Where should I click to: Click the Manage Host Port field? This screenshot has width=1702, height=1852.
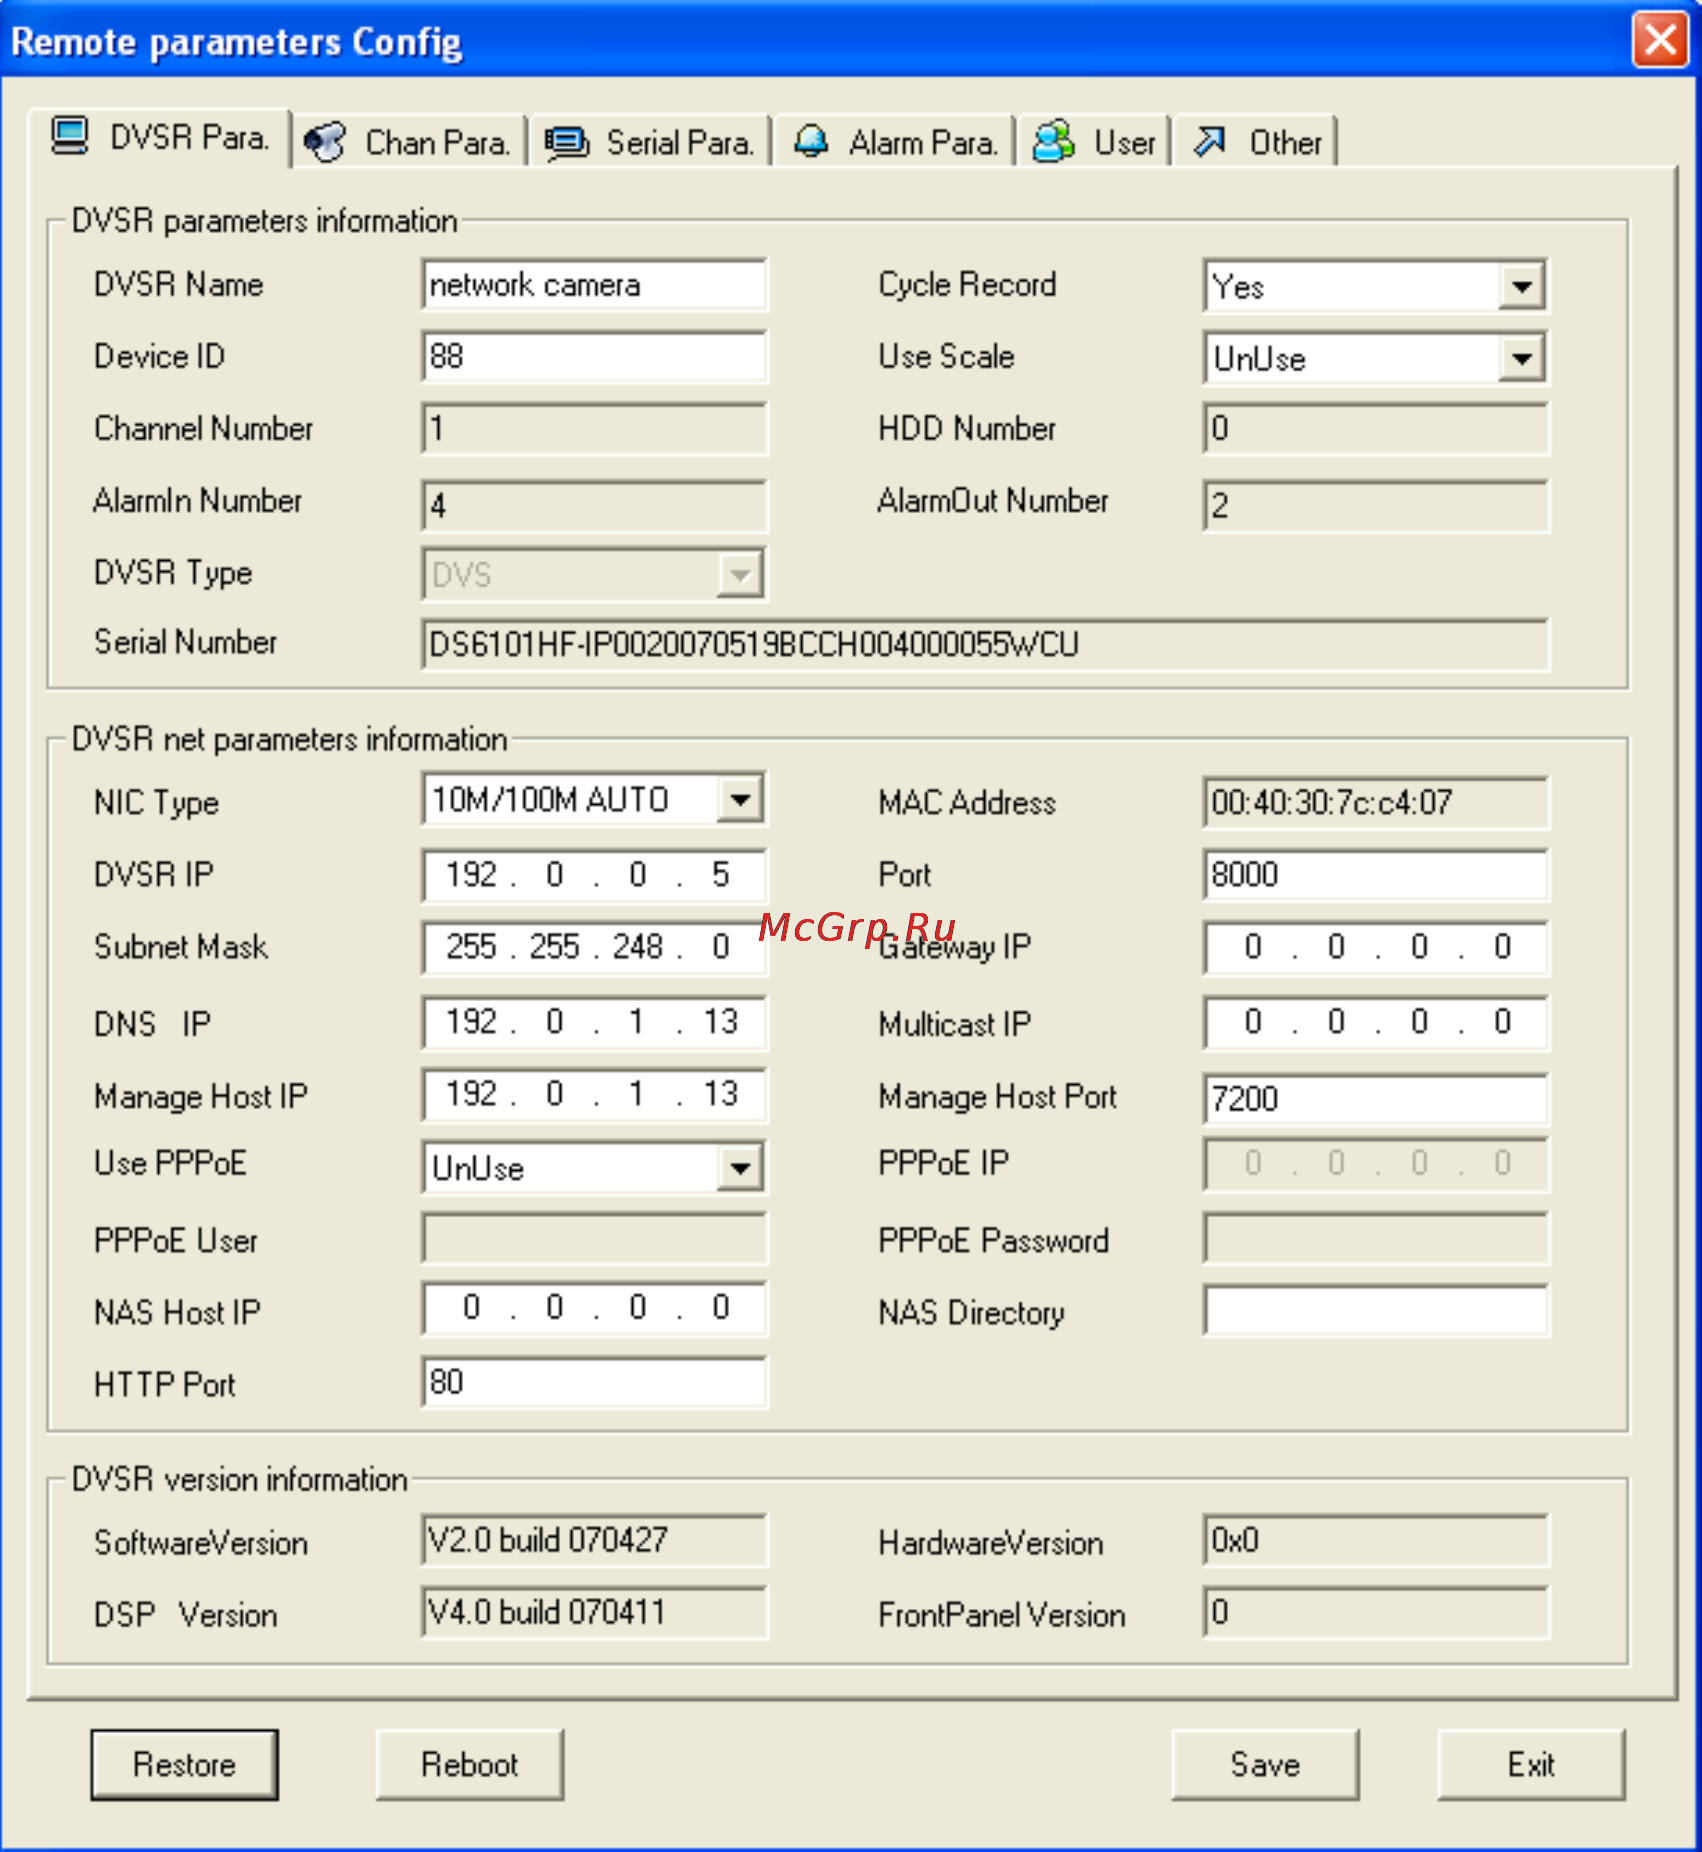point(1376,1099)
